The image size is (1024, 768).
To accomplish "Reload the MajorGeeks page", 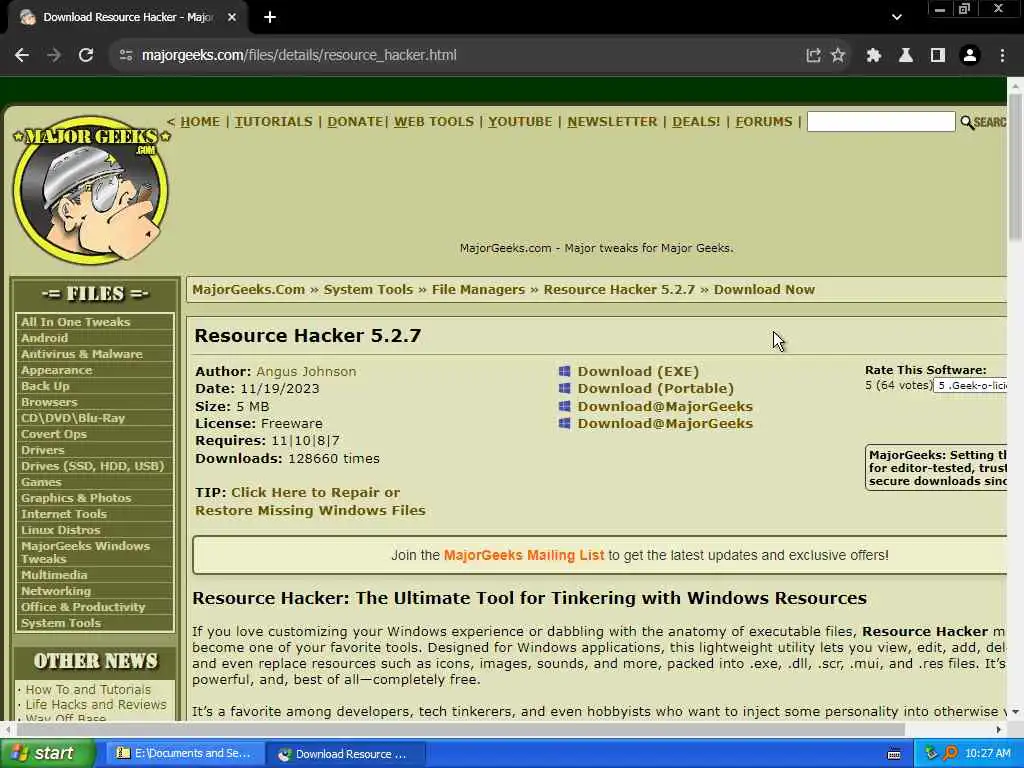I will click(x=86, y=56).
